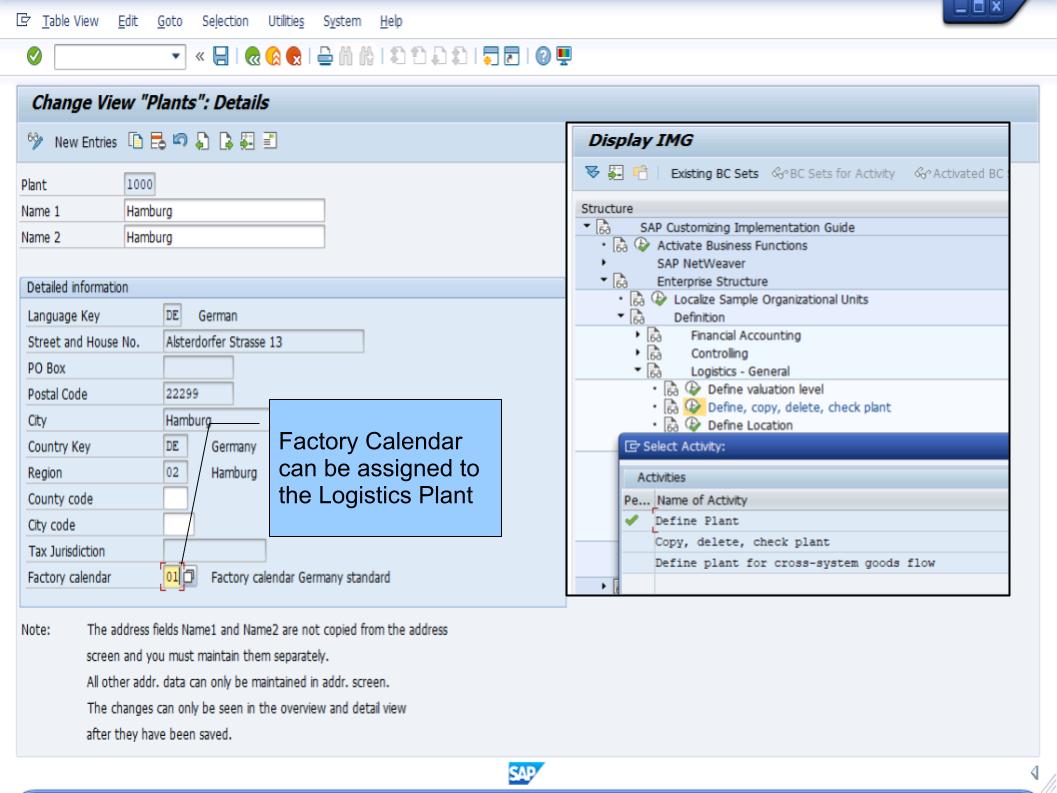Click the New Entries button

tap(86, 142)
